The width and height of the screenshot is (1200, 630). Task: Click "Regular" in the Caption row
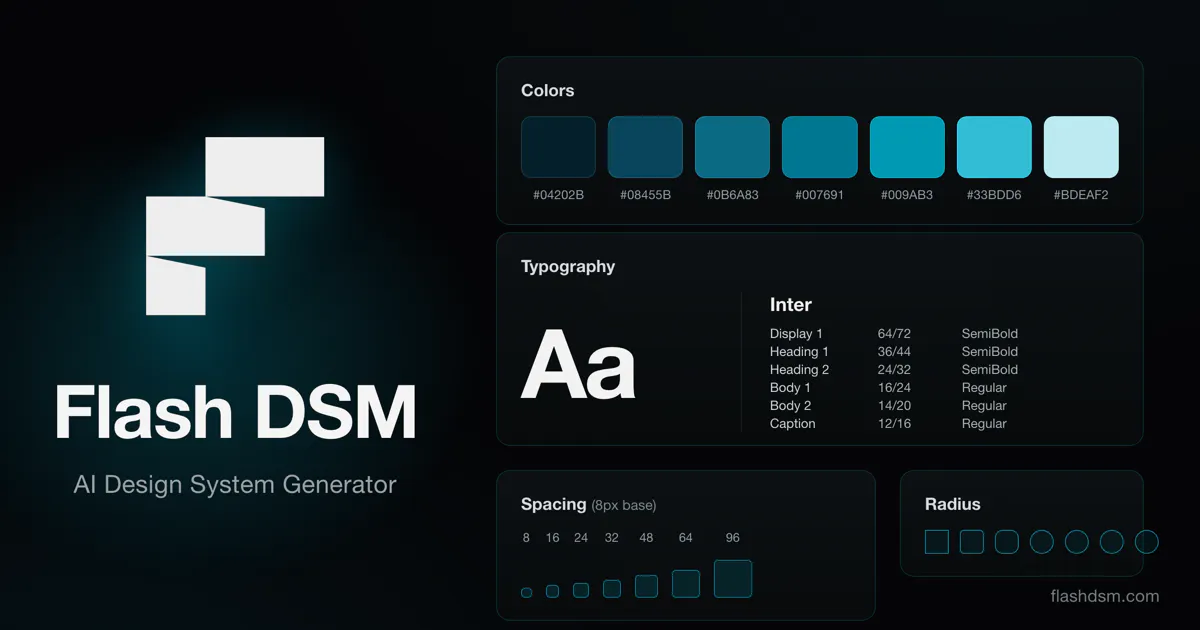point(984,424)
